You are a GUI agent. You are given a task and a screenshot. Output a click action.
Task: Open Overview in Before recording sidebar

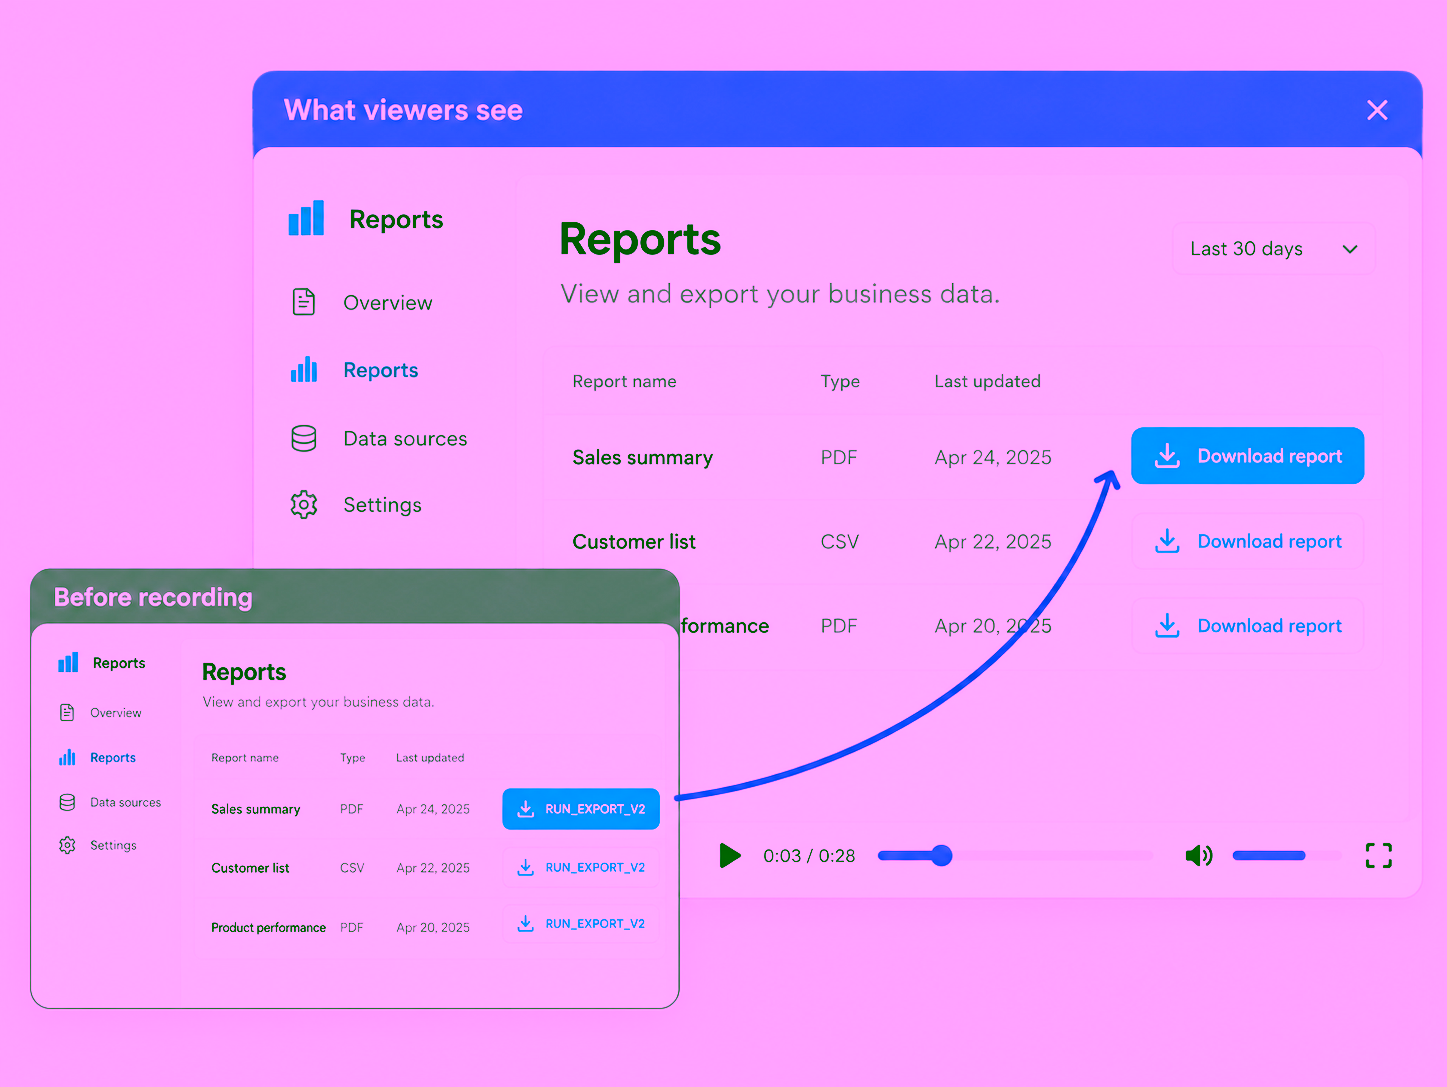pos(116,713)
